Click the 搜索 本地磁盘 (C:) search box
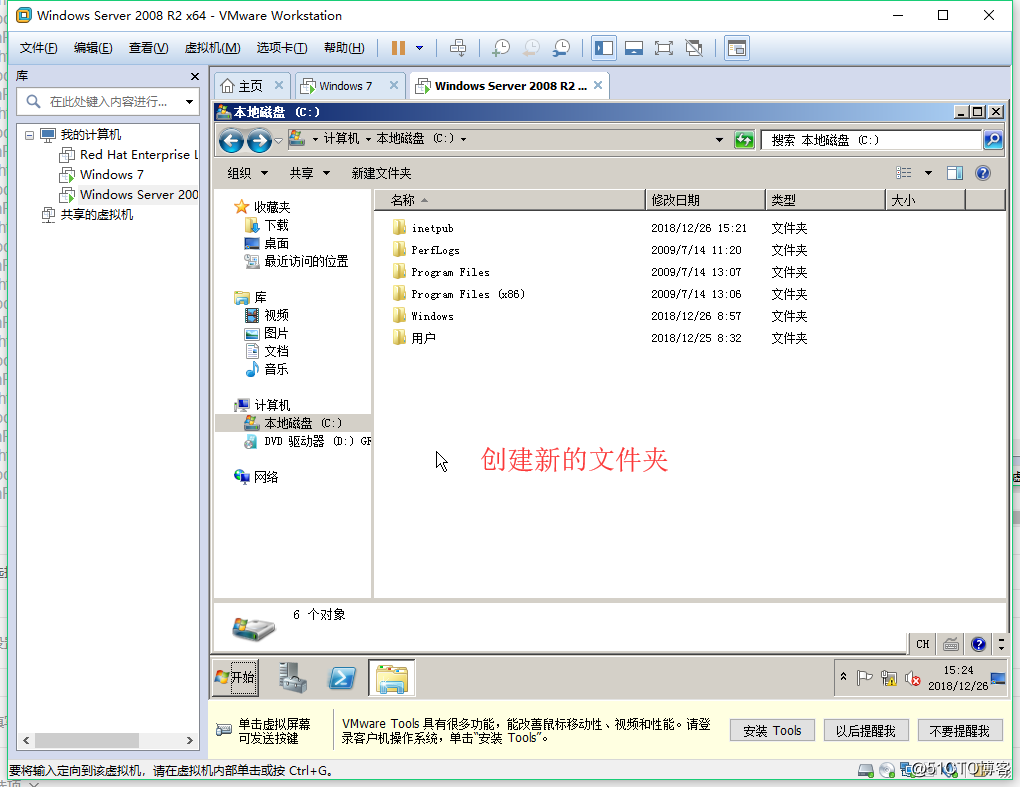 [871, 140]
